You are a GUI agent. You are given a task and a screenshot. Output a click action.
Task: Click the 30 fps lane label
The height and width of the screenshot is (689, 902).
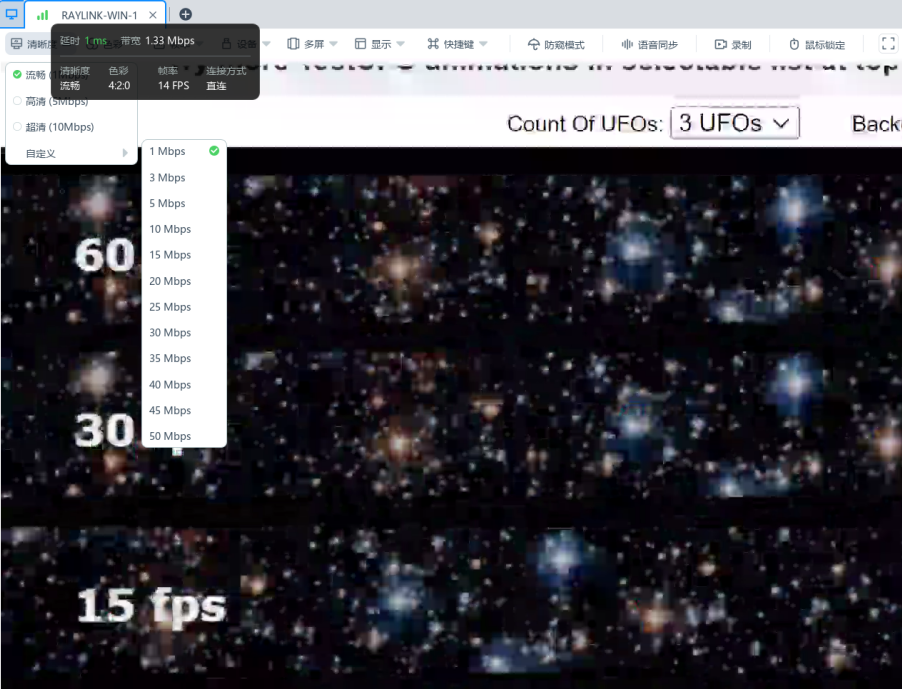(x=104, y=430)
